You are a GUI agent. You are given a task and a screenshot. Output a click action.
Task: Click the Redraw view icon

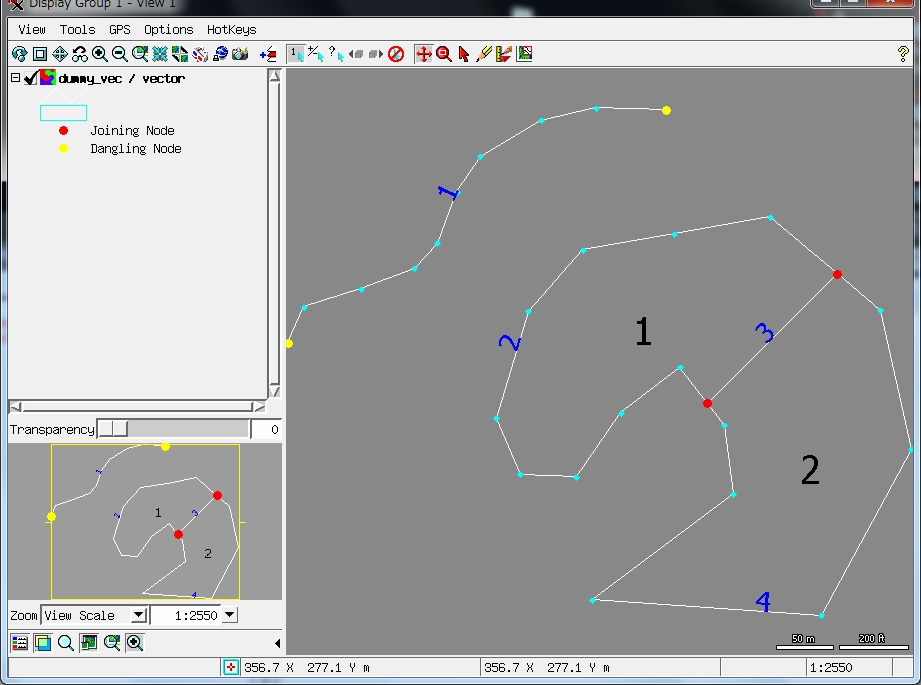(x=19, y=54)
